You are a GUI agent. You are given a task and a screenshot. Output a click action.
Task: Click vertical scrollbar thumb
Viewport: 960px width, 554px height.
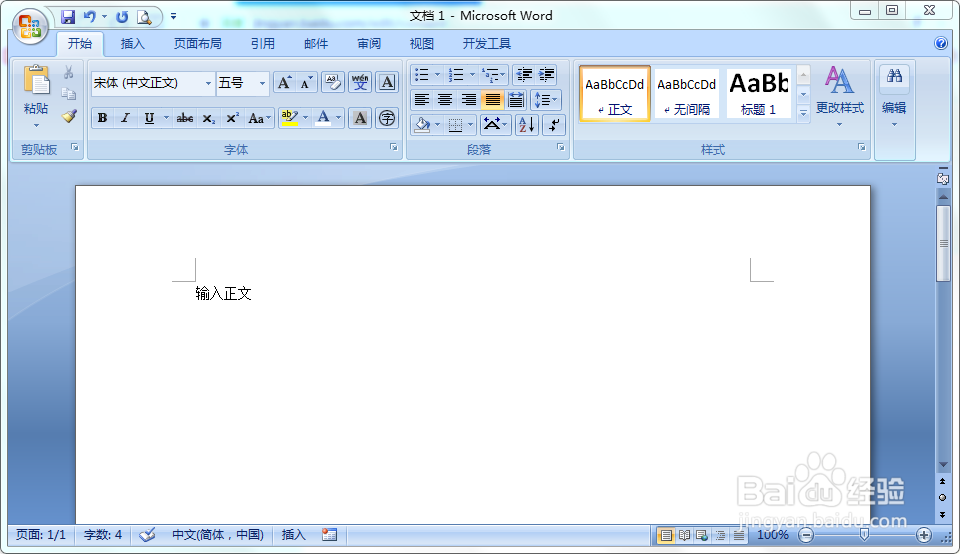[x=943, y=244]
